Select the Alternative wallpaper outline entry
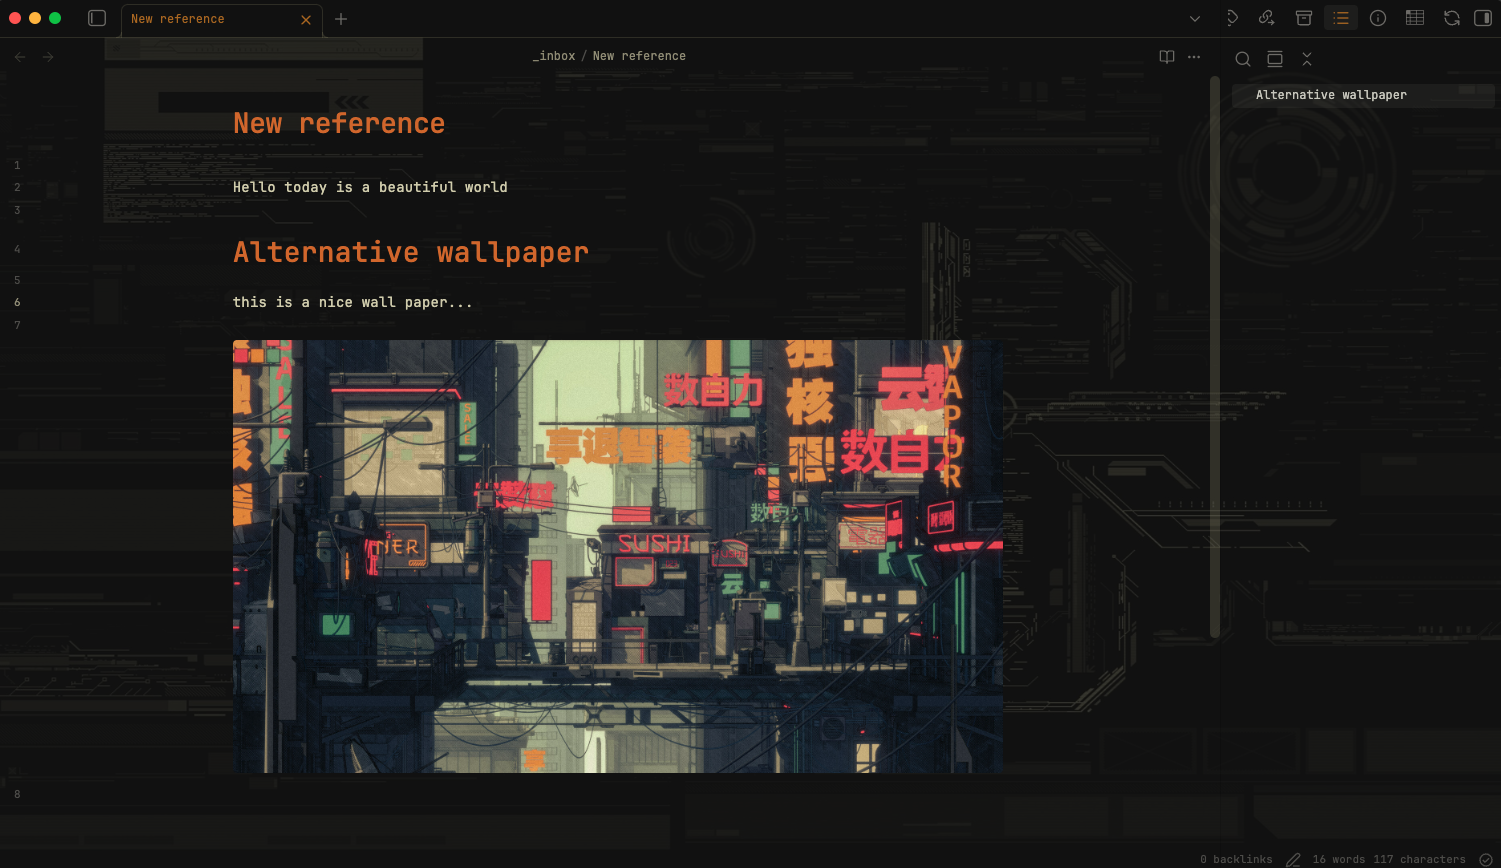This screenshot has width=1501, height=868. tap(1364, 95)
